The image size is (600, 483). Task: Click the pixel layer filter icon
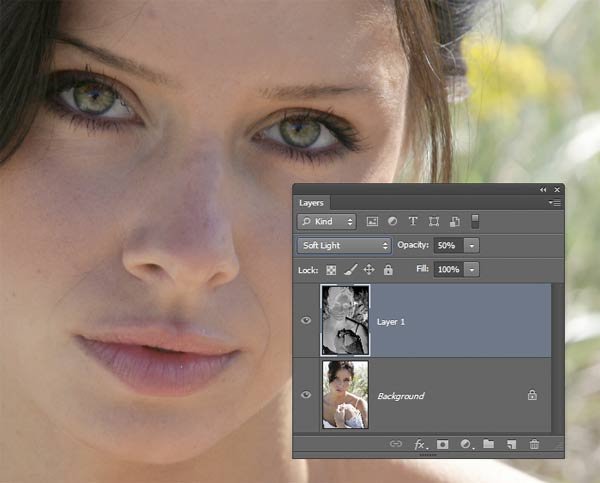click(x=373, y=221)
